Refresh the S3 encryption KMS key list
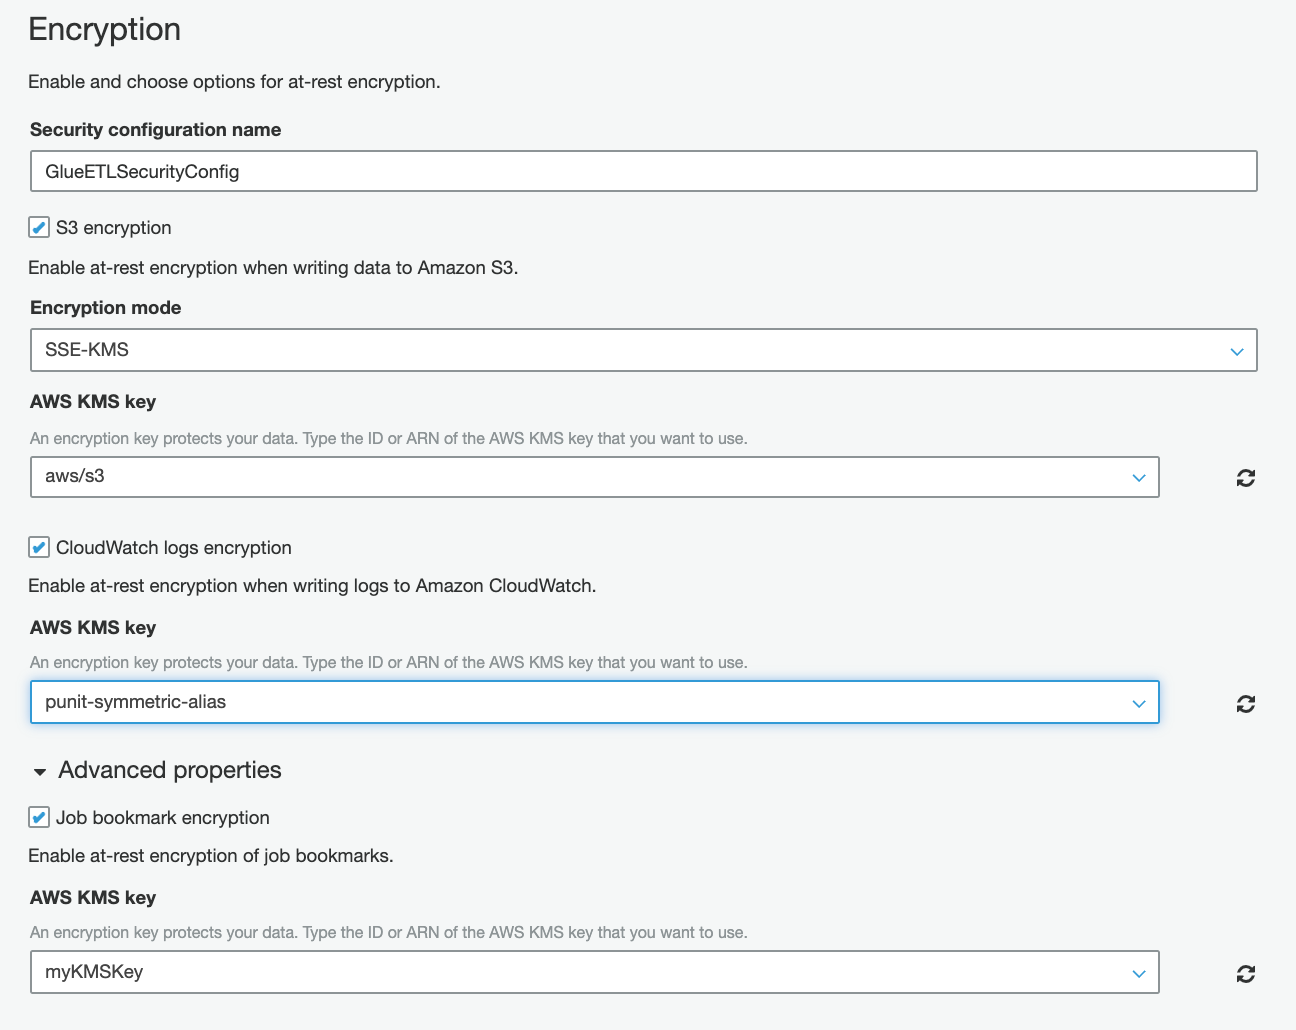This screenshot has width=1296, height=1030. tap(1245, 478)
